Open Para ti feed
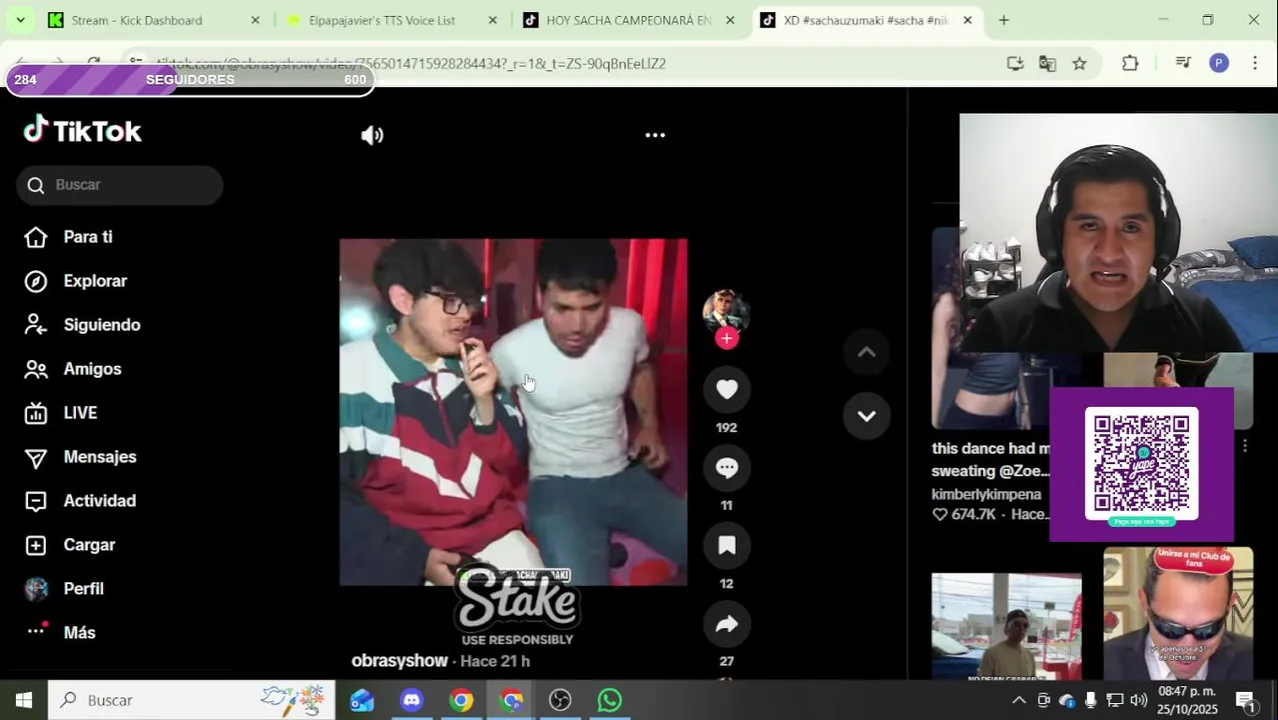 pos(88,237)
